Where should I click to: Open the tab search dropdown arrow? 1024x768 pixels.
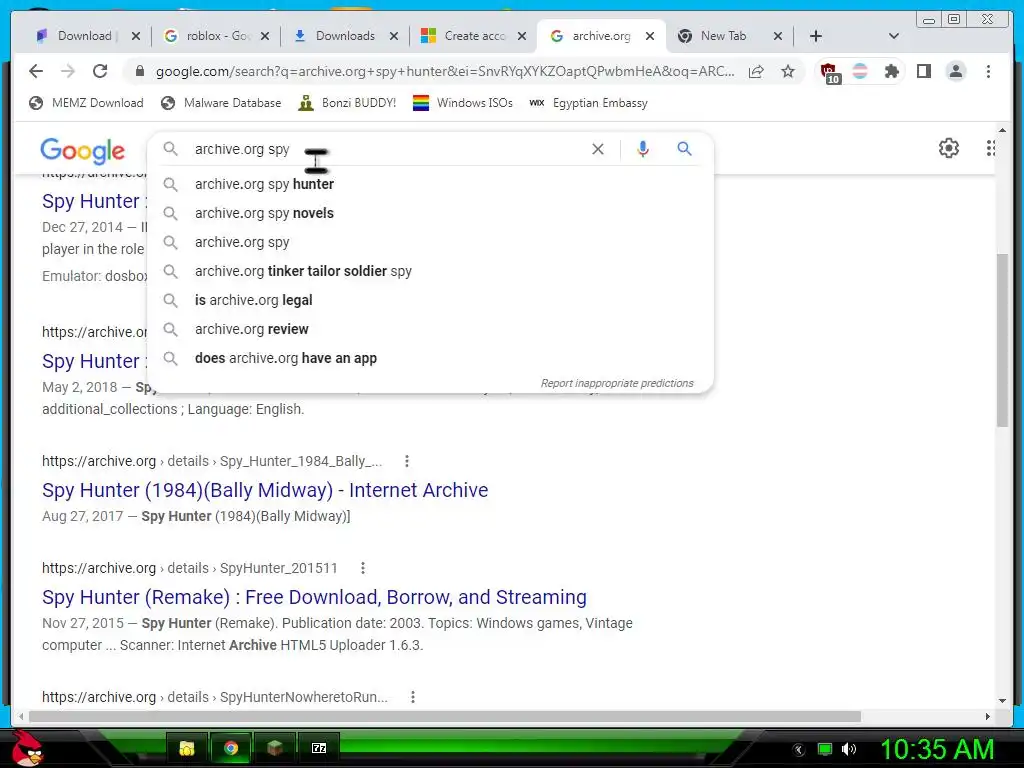894,36
